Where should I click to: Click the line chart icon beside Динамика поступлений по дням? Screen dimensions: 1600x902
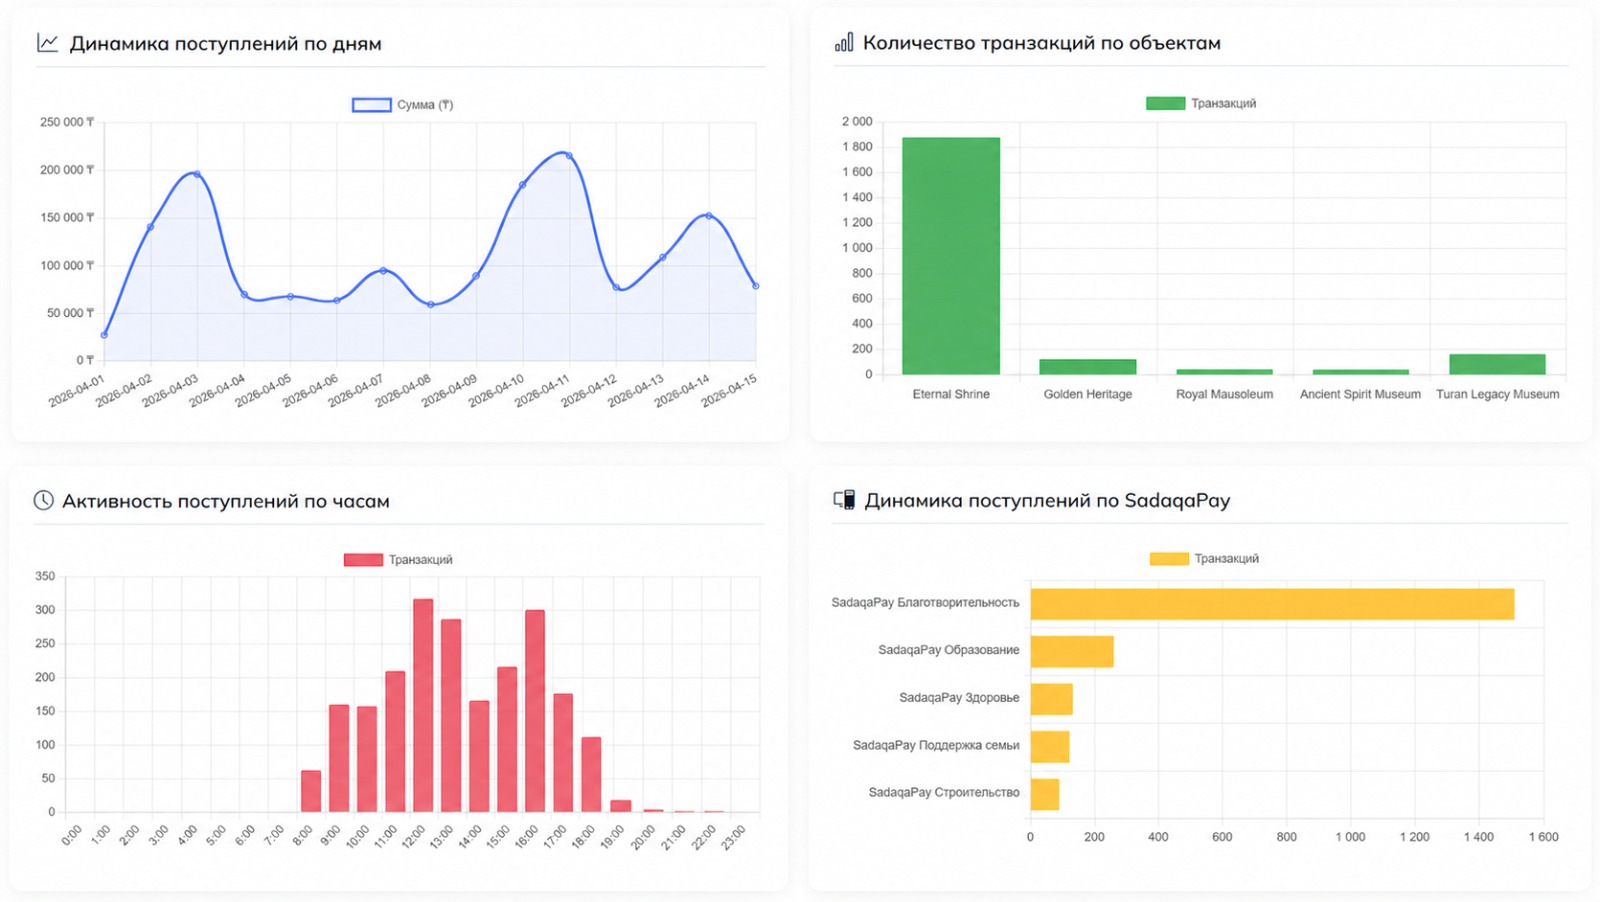point(47,43)
